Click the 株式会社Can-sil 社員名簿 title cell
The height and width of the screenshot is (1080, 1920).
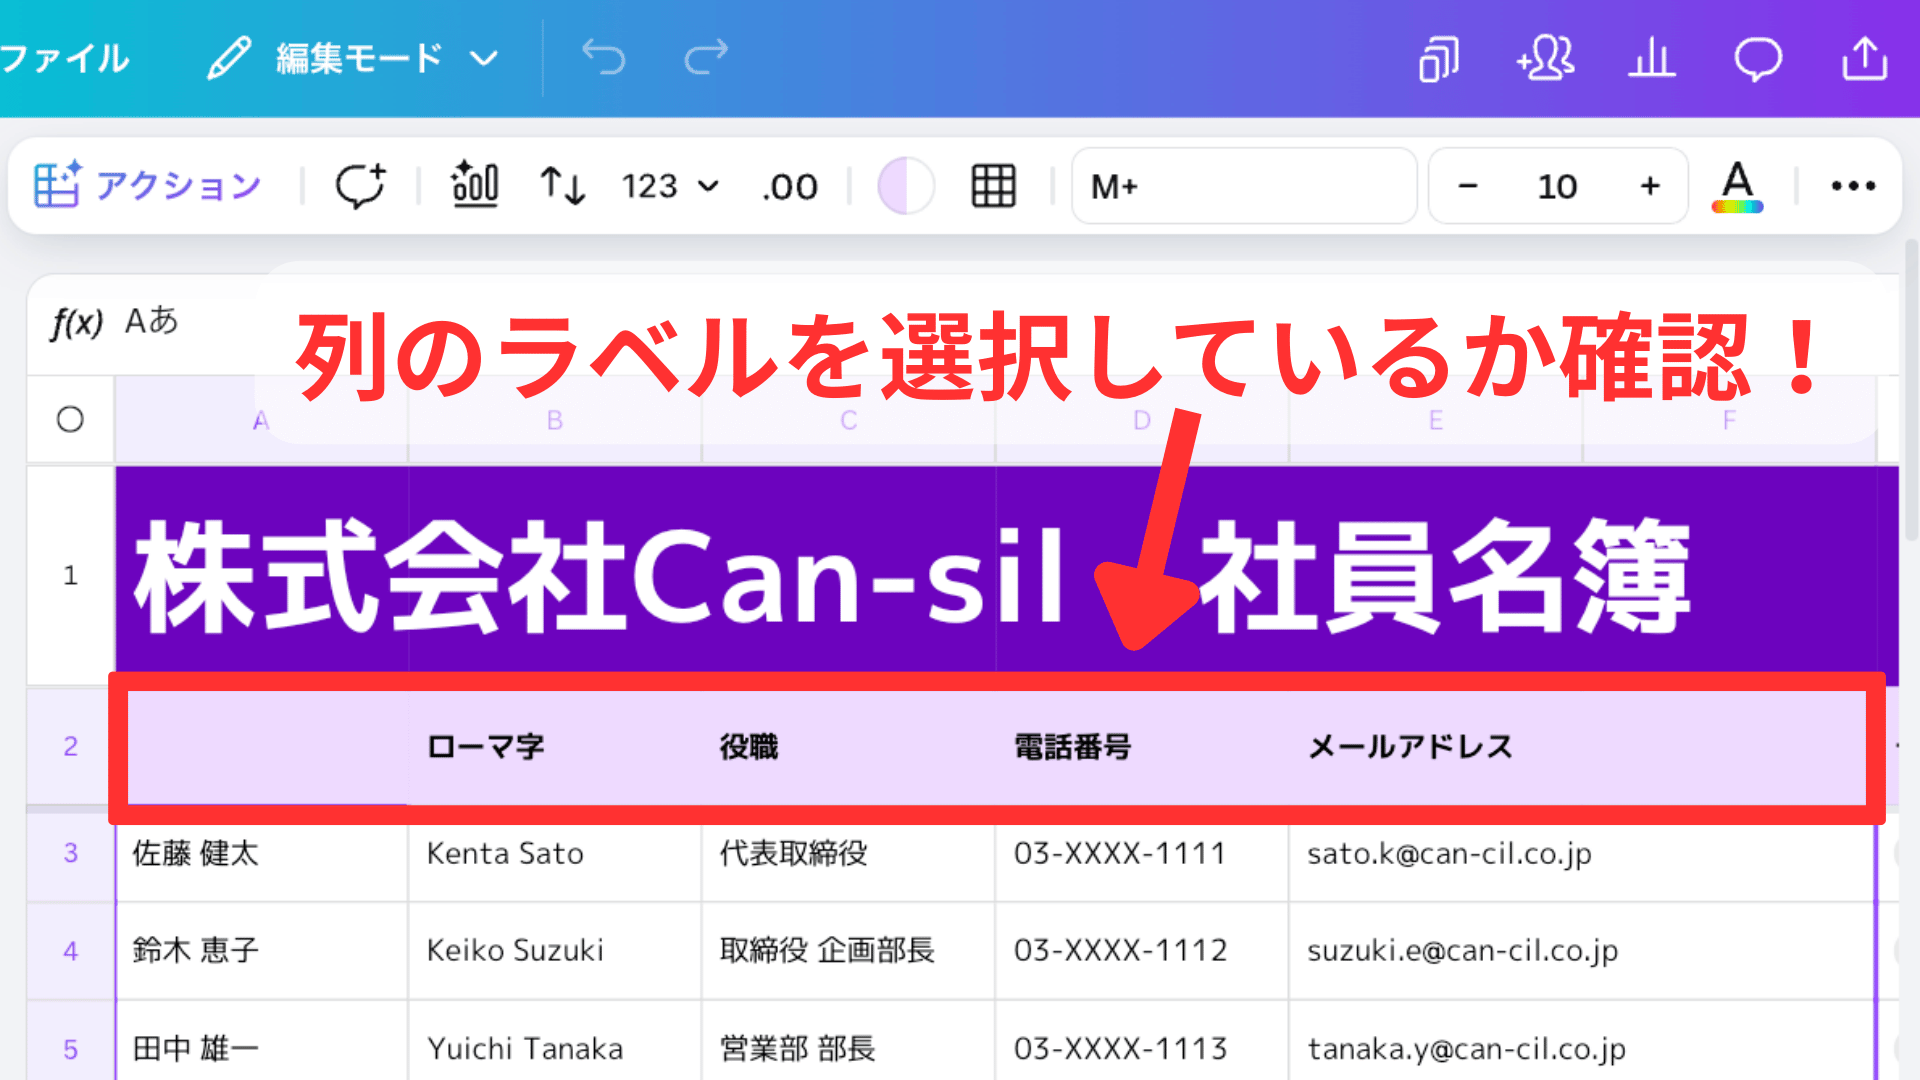click(x=1006, y=575)
